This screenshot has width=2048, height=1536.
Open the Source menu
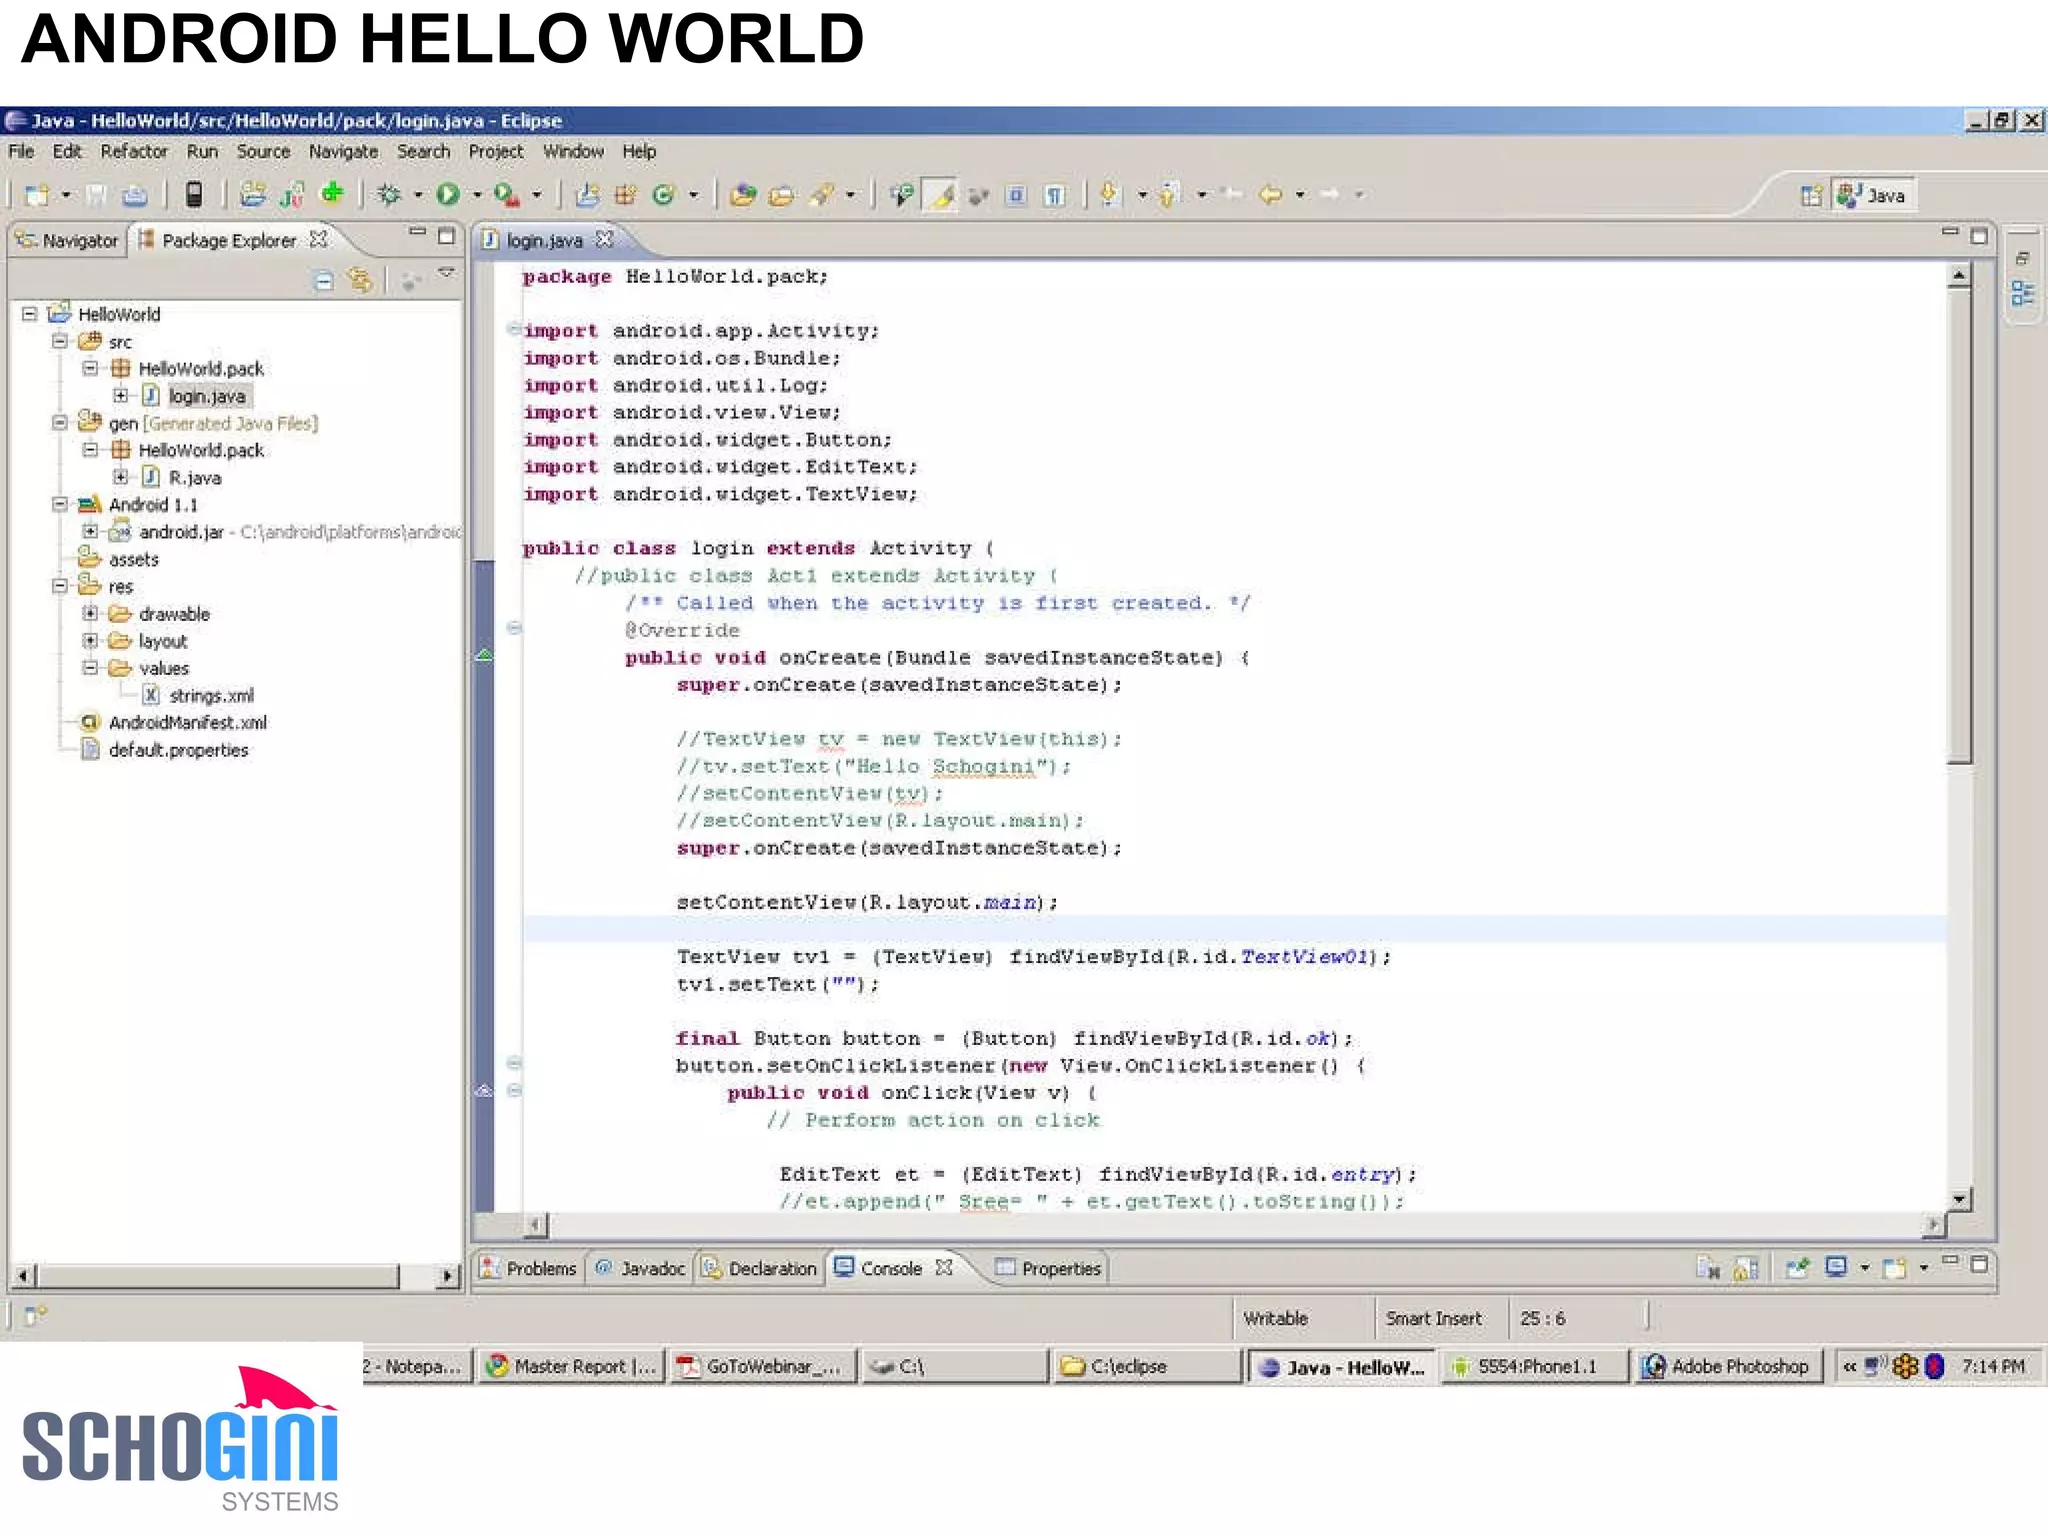click(263, 151)
